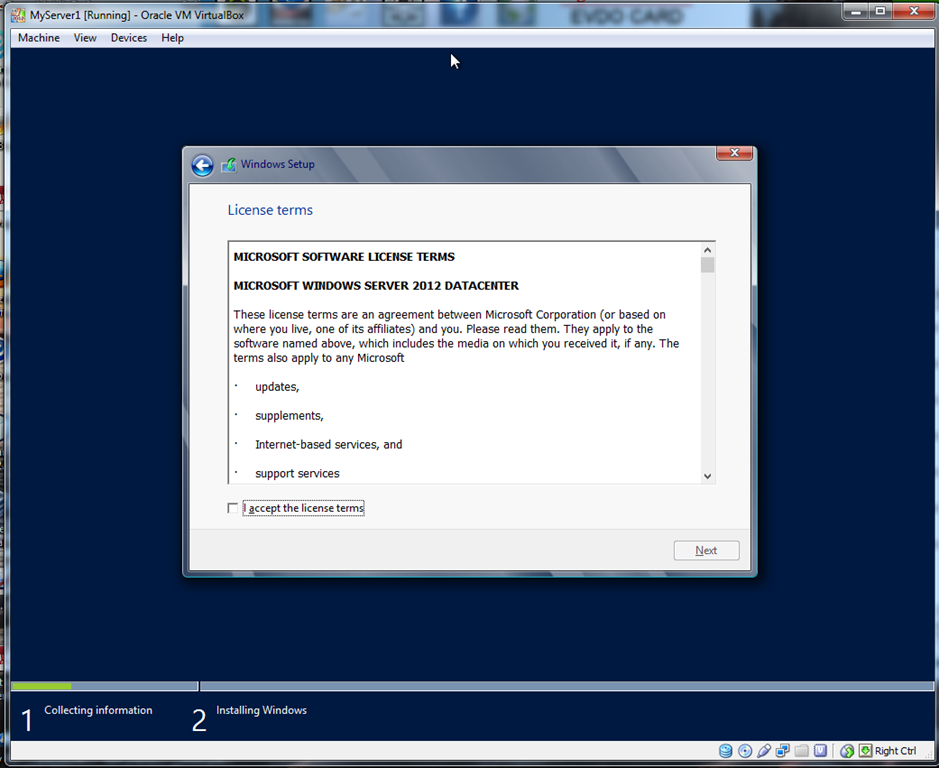The width and height of the screenshot is (939, 768).
Task: Check the I accept the license terms checkbox
Action: pyautogui.click(x=232, y=507)
